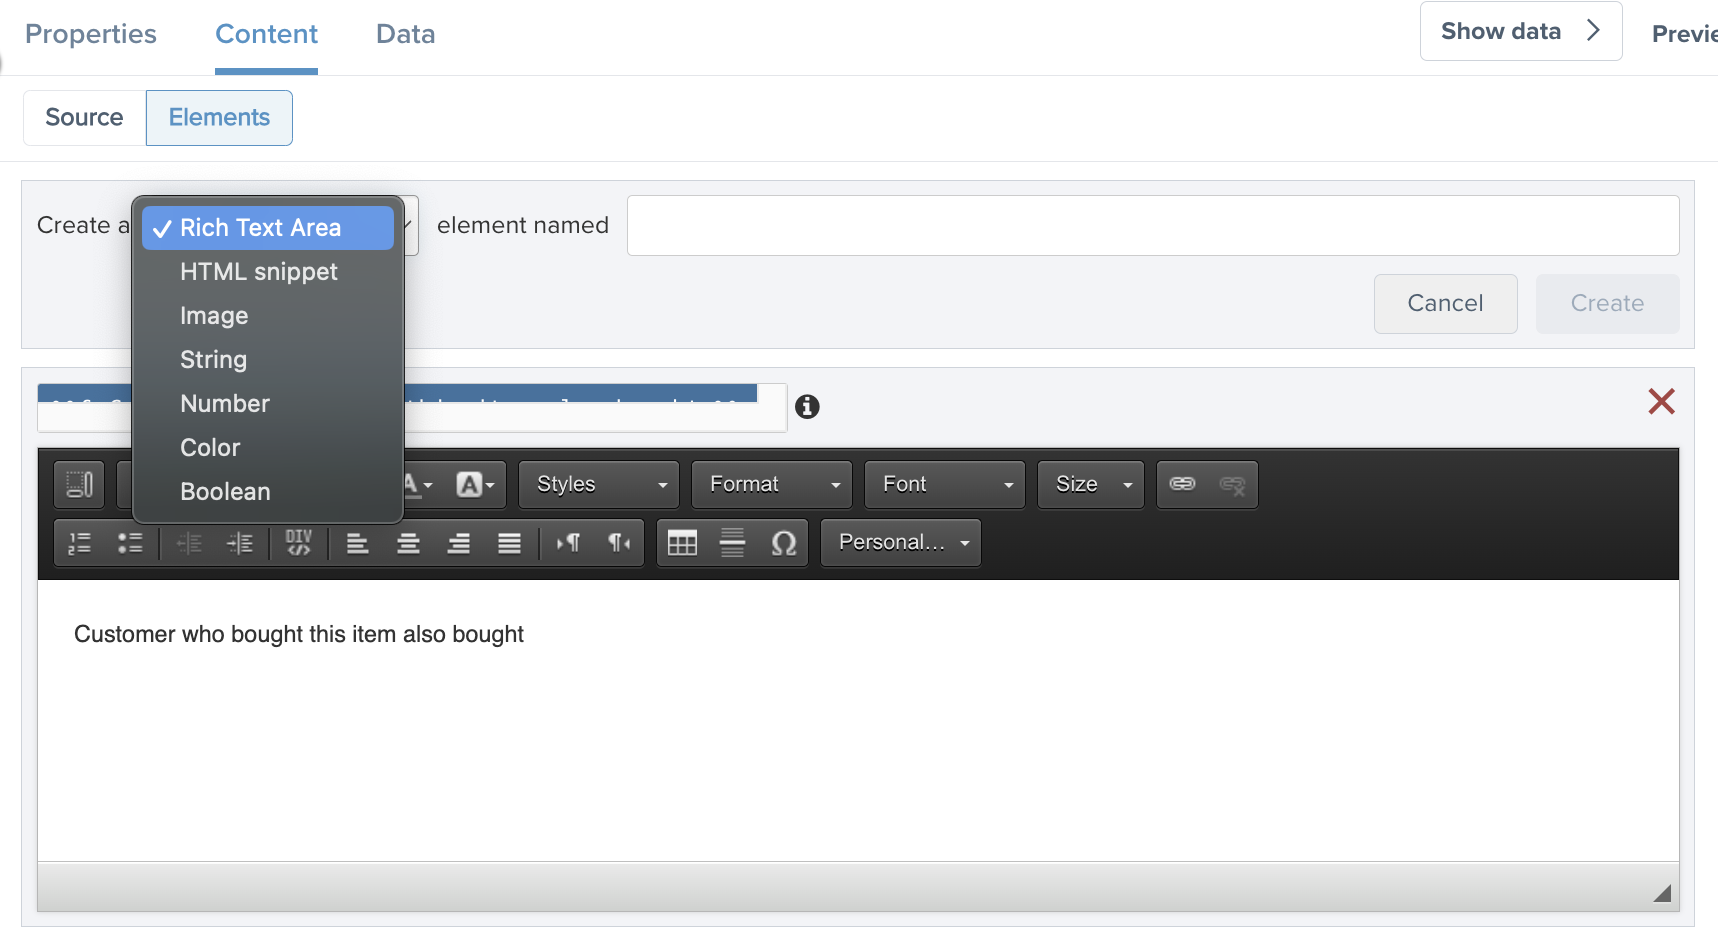Screen dimensions: 1718x942
Task: Click the Show Blocks toolbar icon
Action: [x=79, y=485]
